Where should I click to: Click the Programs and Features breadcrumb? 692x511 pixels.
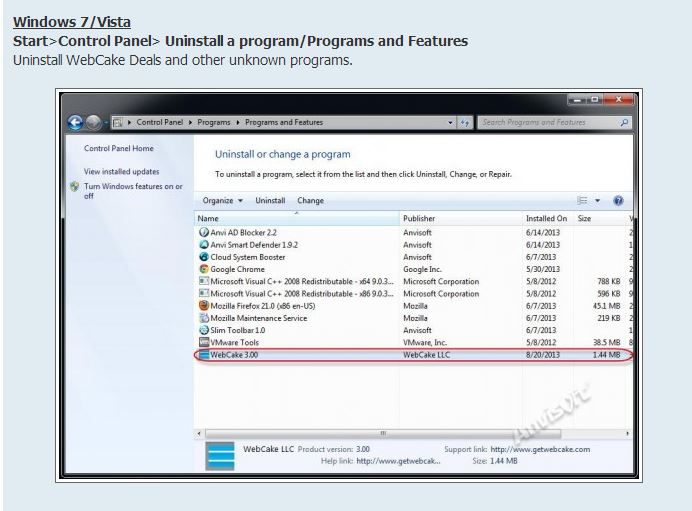[284, 122]
